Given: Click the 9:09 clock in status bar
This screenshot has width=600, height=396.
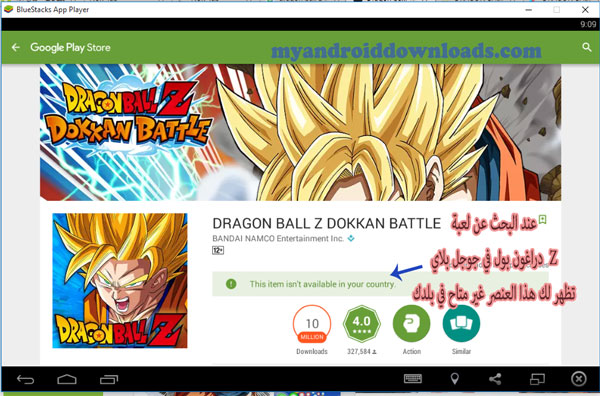Looking at the screenshot, I should (588, 24).
